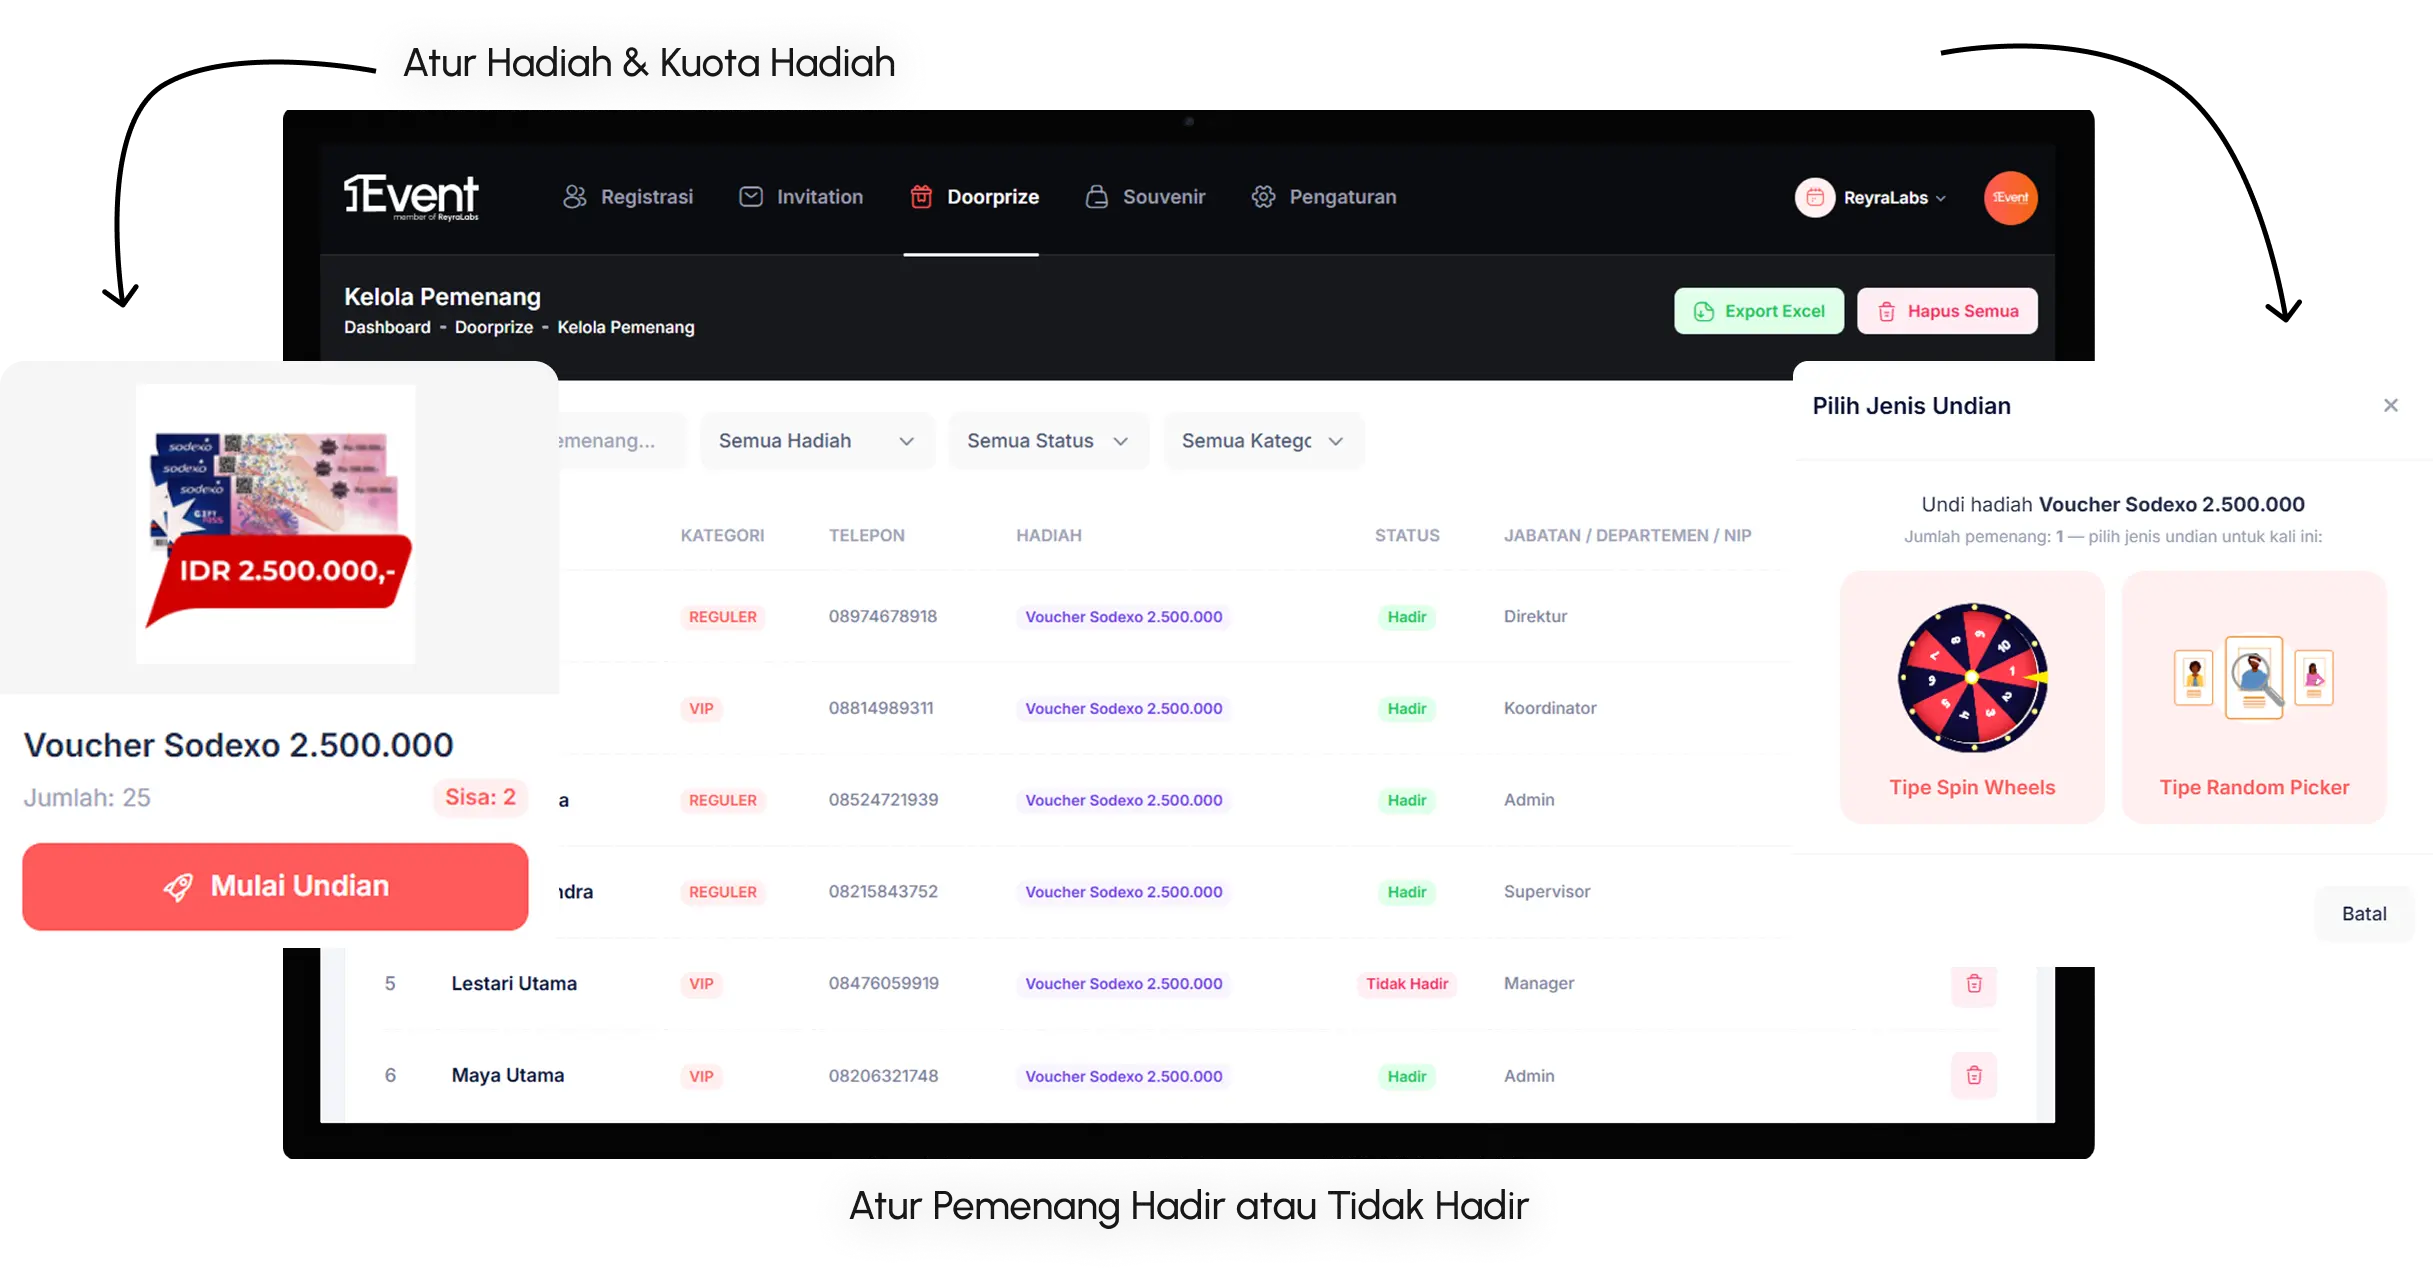This screenshot has height=1283, width=2433.
Task: Click the Export Excel file icon
Action: (1704, 312)
